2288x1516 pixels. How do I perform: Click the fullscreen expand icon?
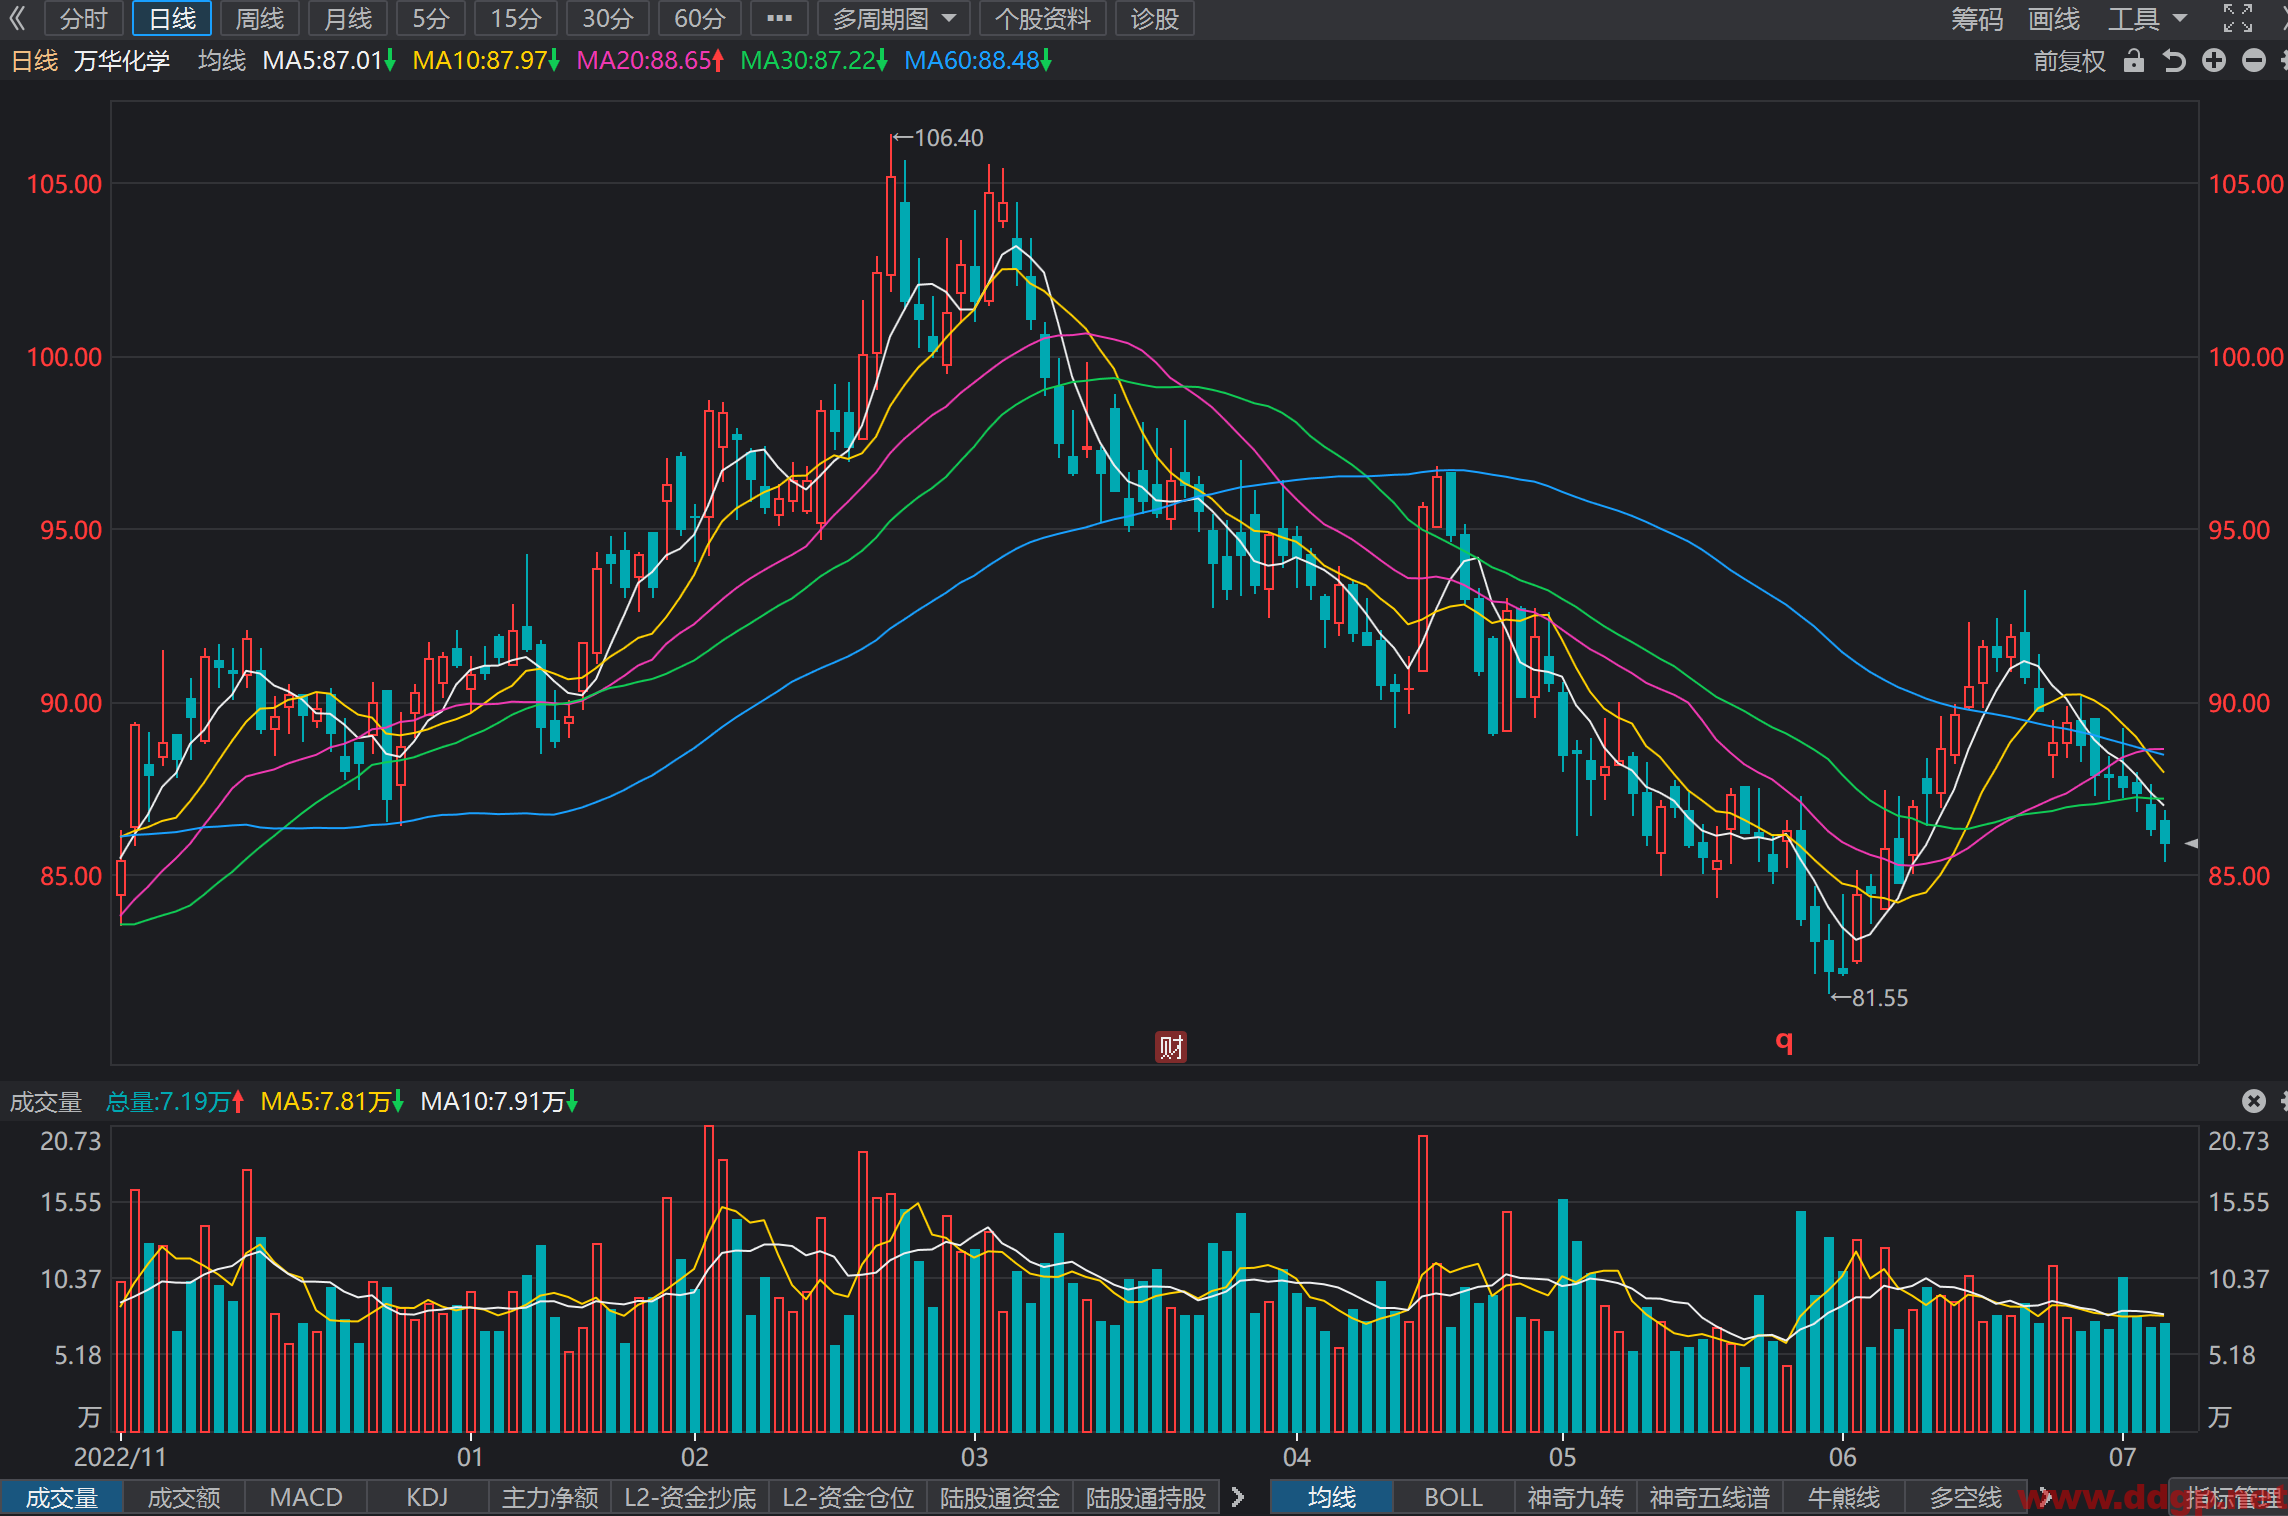[x=2238, y=18]
